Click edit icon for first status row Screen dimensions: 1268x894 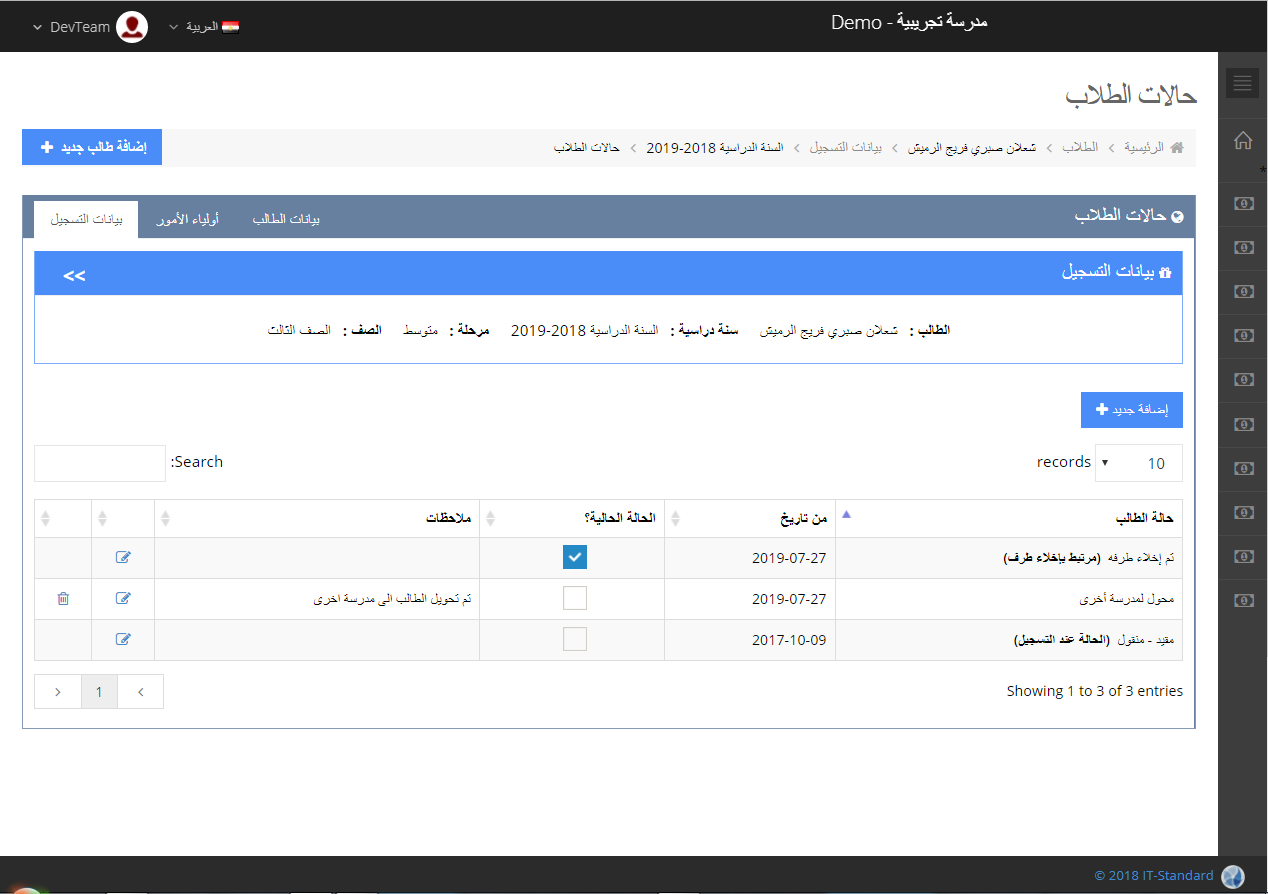(x=123, y=557)
